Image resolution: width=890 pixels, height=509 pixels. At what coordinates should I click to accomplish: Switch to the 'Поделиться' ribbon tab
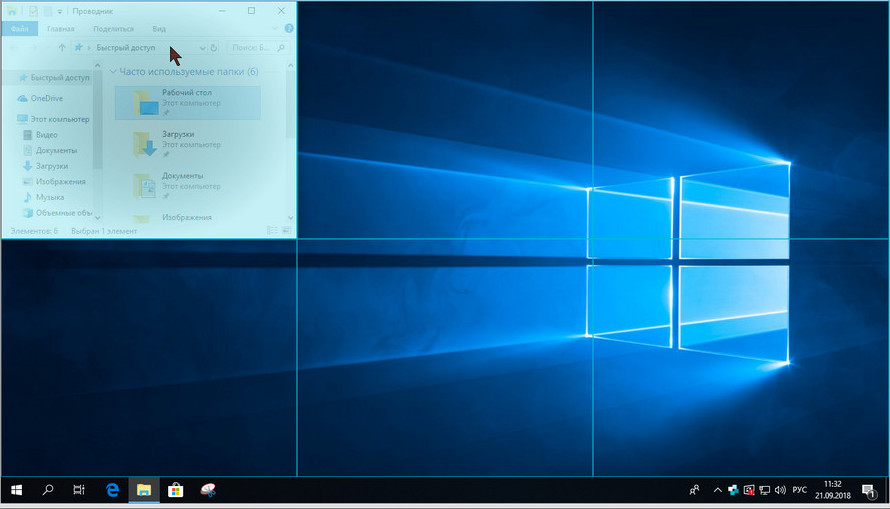tap(113, 29)
